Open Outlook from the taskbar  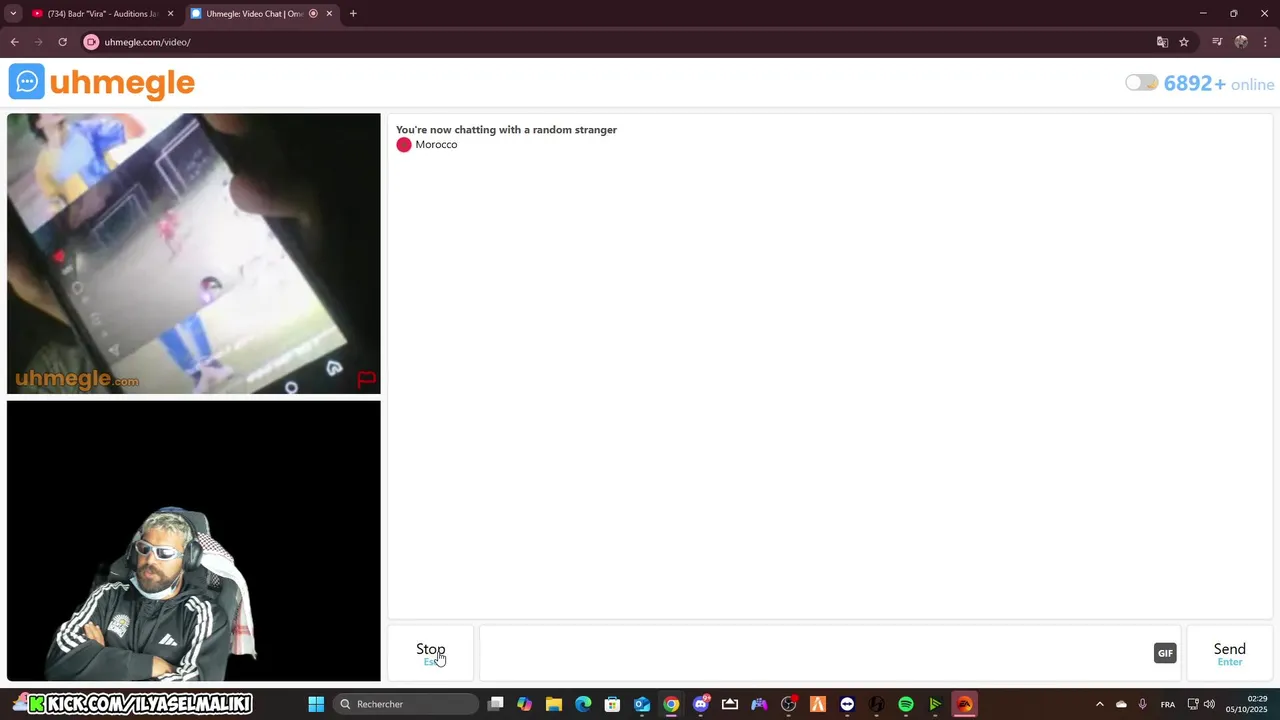click(642, 704)
